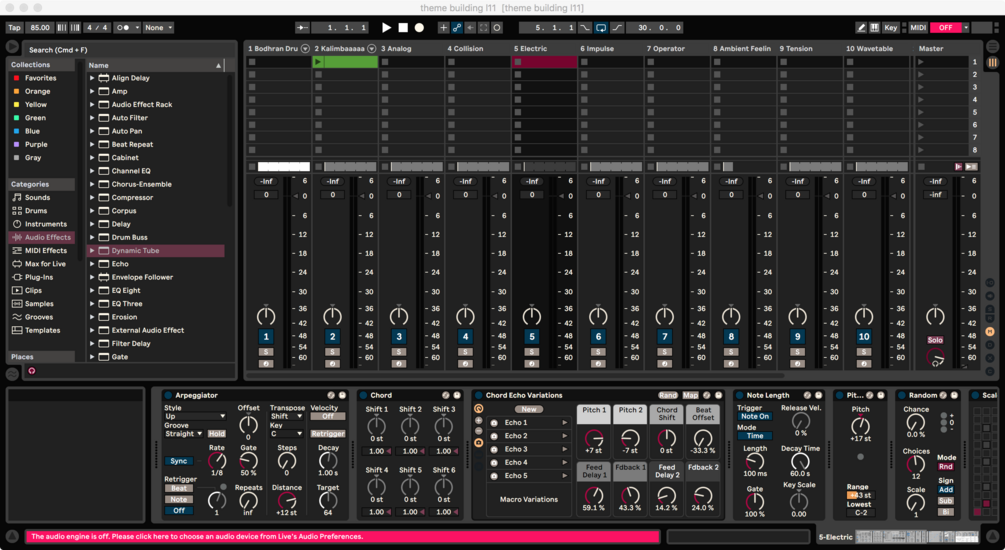The height and width of the screenshot is (550, 1005).
Task: Activate track 1 Bodhran with number button
Action: pyautogui.click(x=266, y=337)
